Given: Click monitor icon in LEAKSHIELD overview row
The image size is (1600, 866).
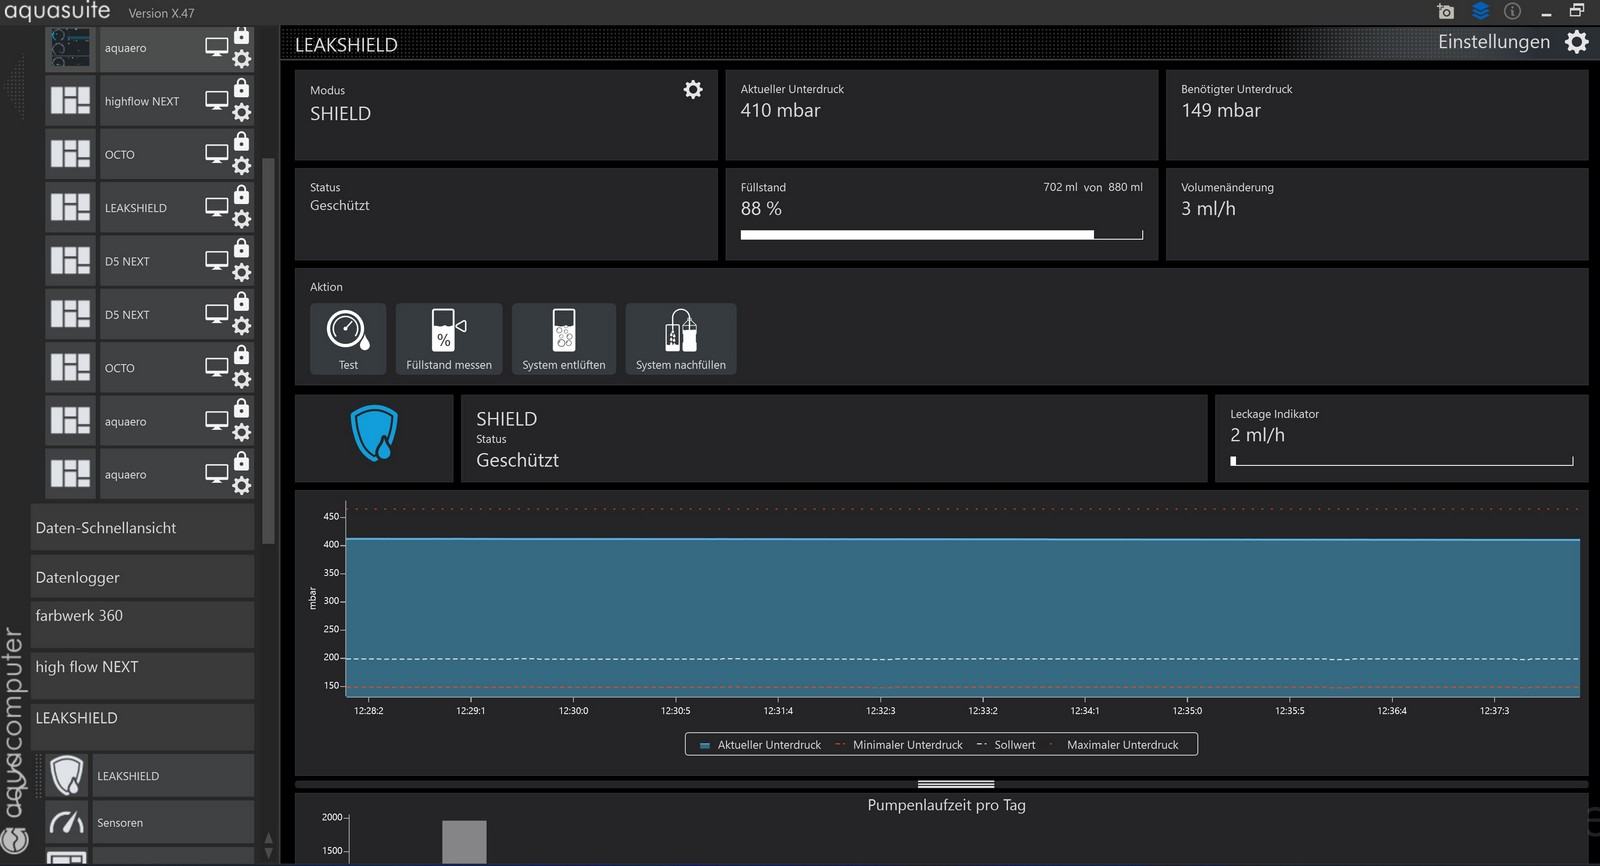Looking at the screenshot, I should pyautogui.click(x=217, y=207).
